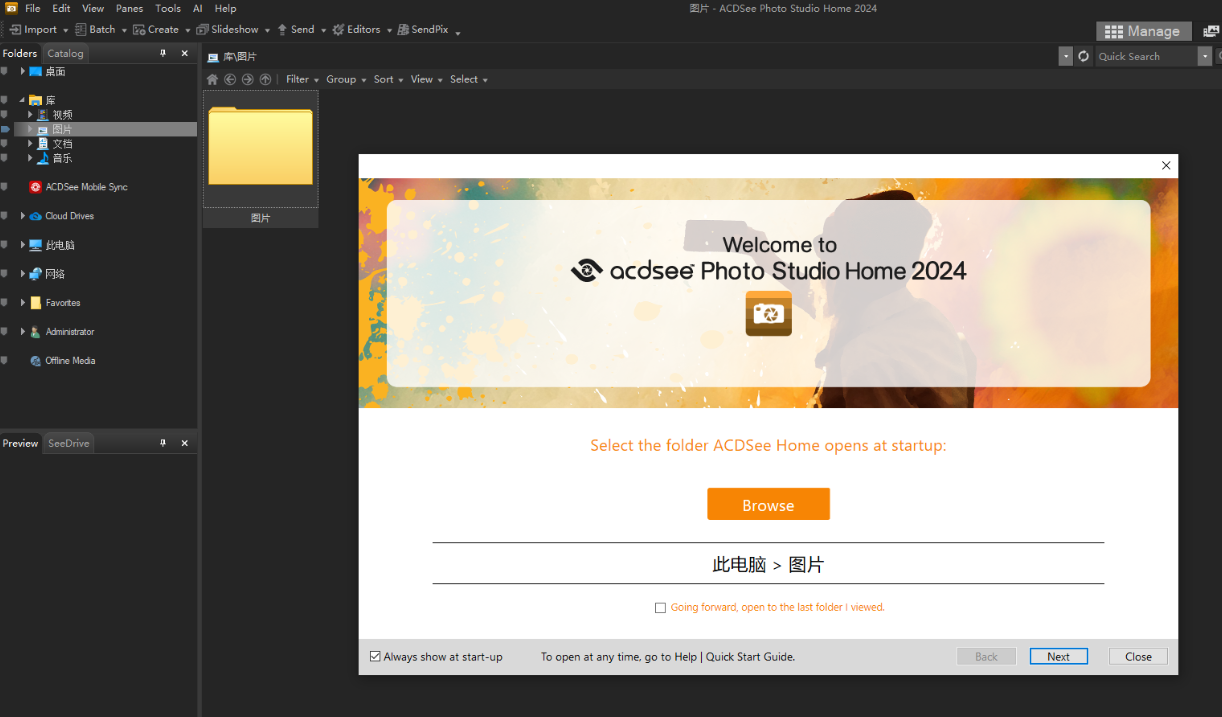Select the 图片 folder thumbnail
The image size is (1222, 717).
(260, 150)
